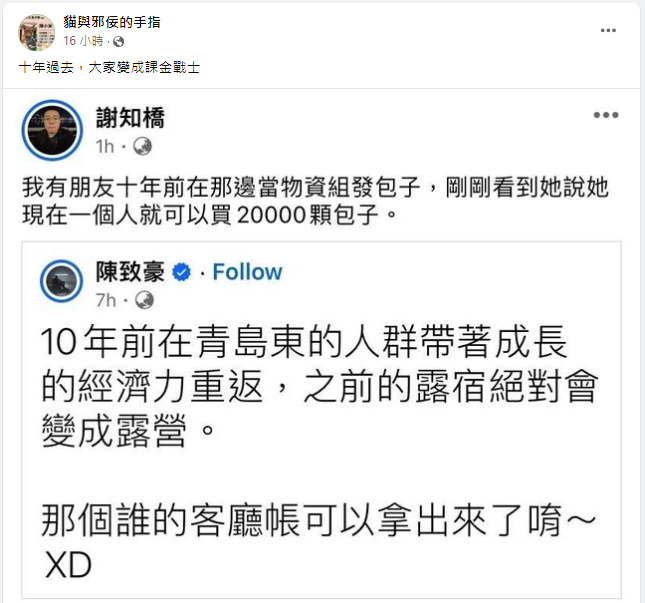This screenshot has width=645, height=603.
Task: Click the quoted text about 青島東
Action: (x=320, y=386)
